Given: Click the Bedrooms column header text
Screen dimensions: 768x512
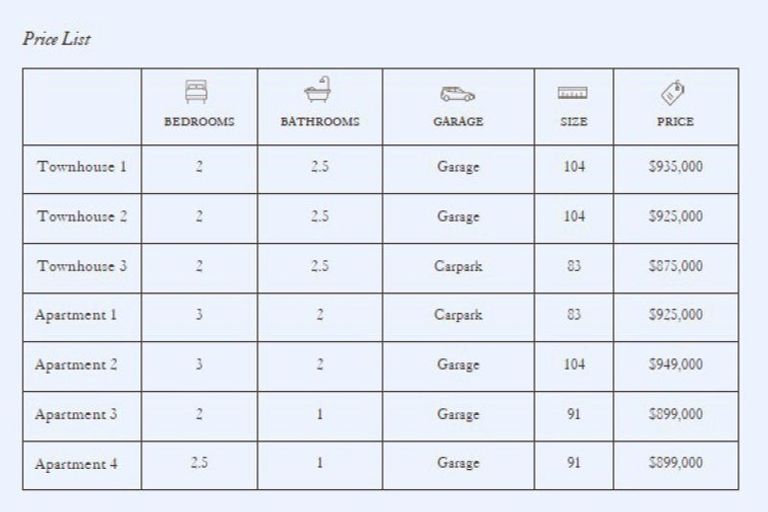Looking at the screenshot, I should click(x=199, y=122).
